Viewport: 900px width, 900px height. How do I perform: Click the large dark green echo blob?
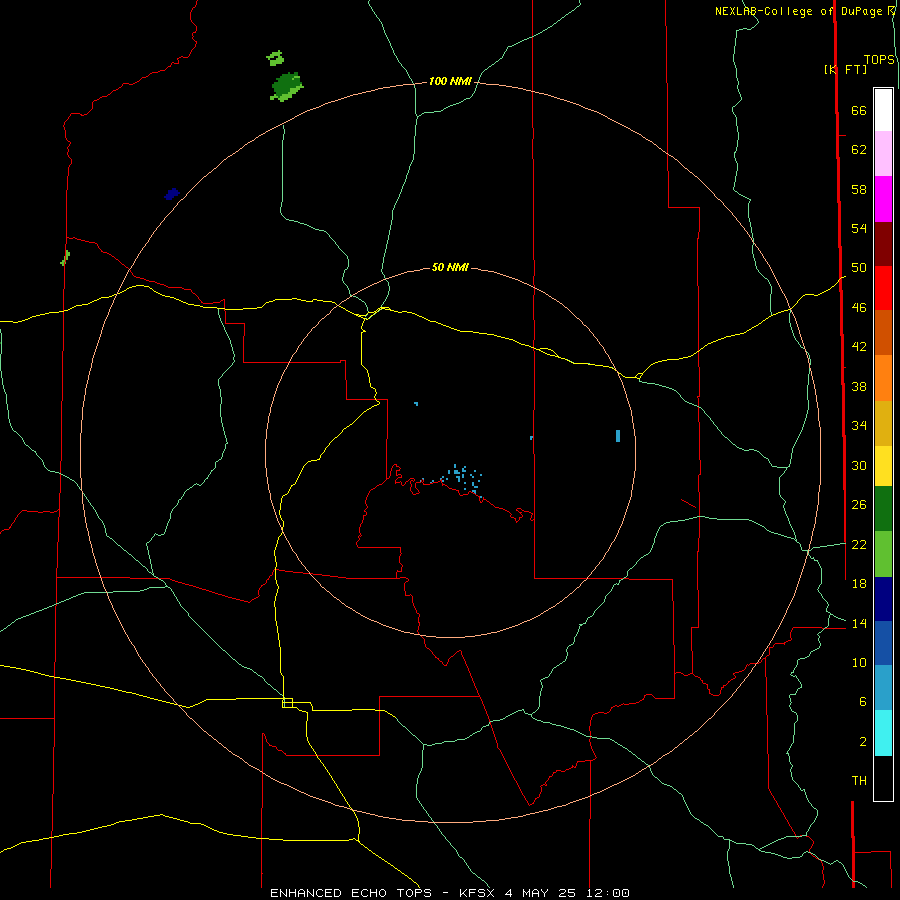click(286, 87)
